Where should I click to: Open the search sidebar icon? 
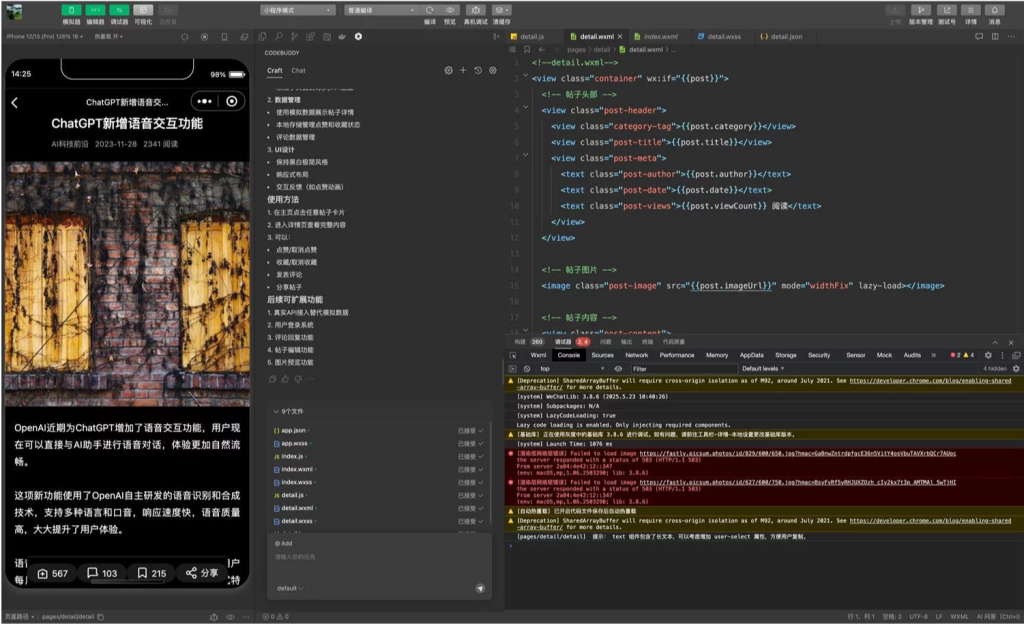click(279, 37)
